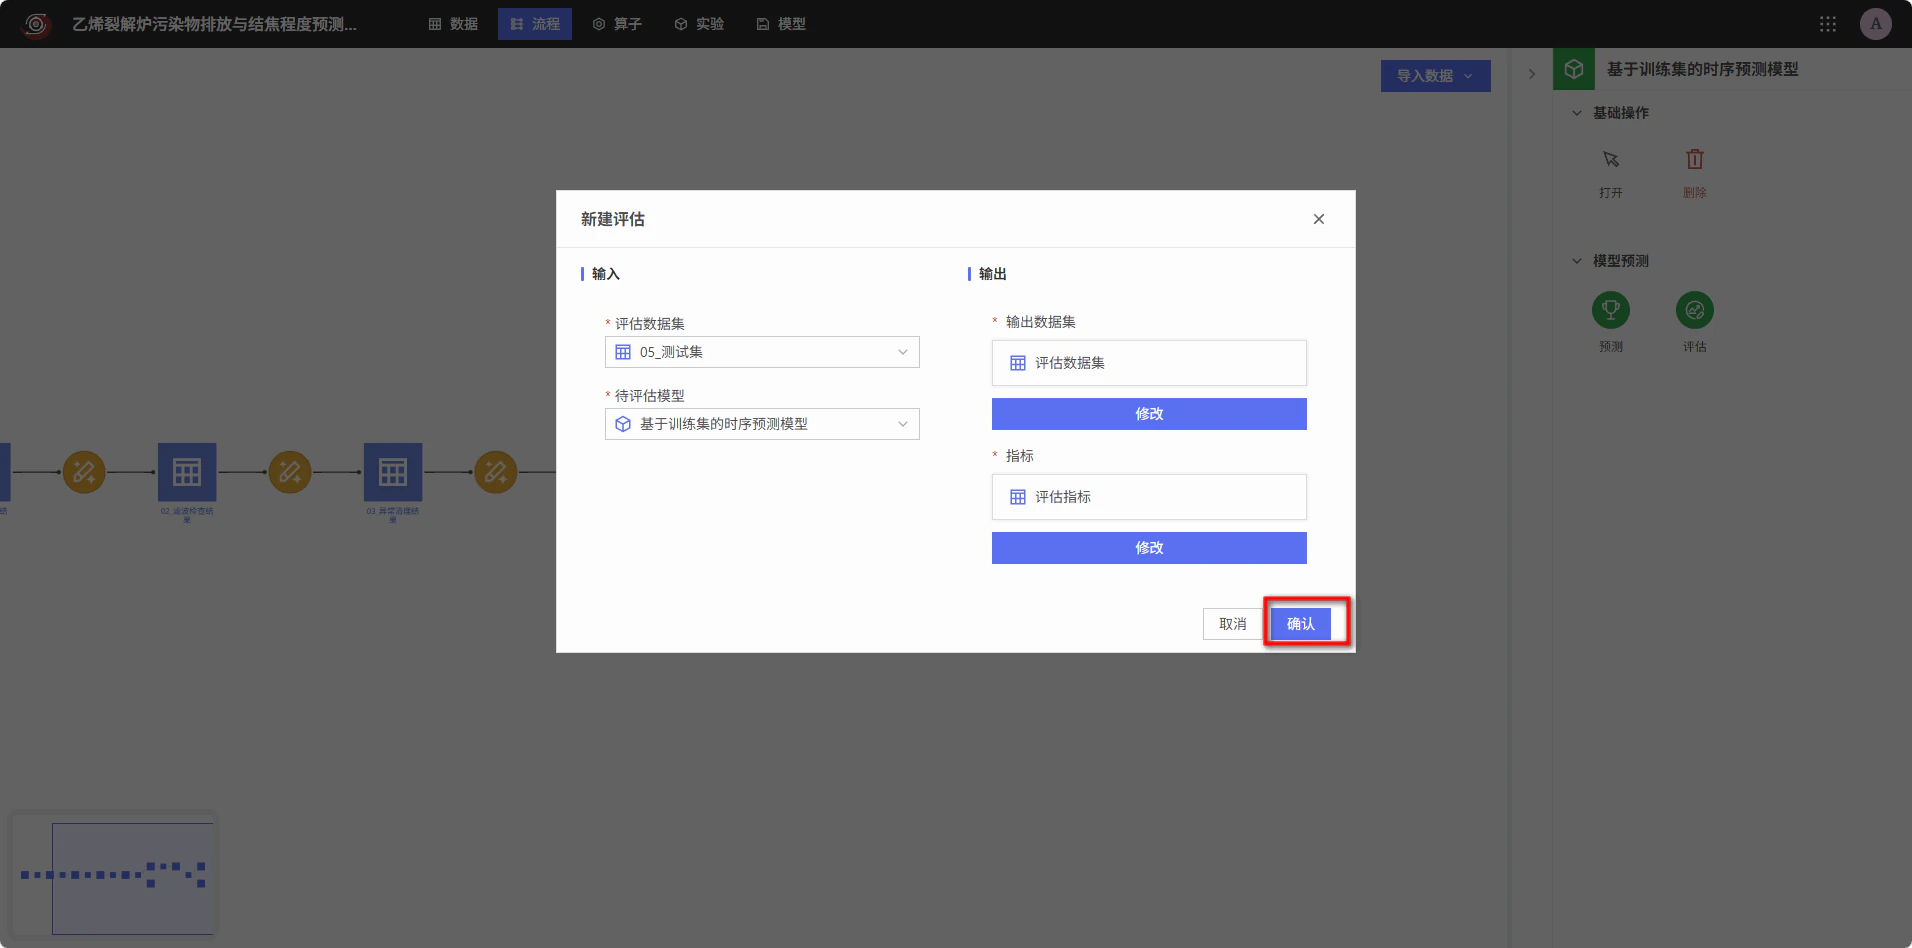Click the red 删除 trash icon

click(x=1695, y=160)
